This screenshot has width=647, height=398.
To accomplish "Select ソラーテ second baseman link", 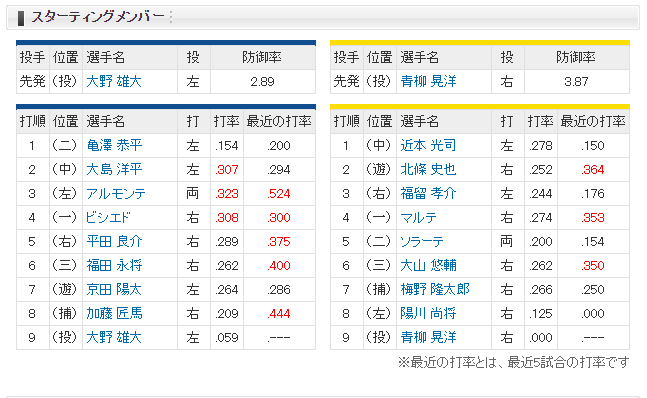I will (422, 241).
